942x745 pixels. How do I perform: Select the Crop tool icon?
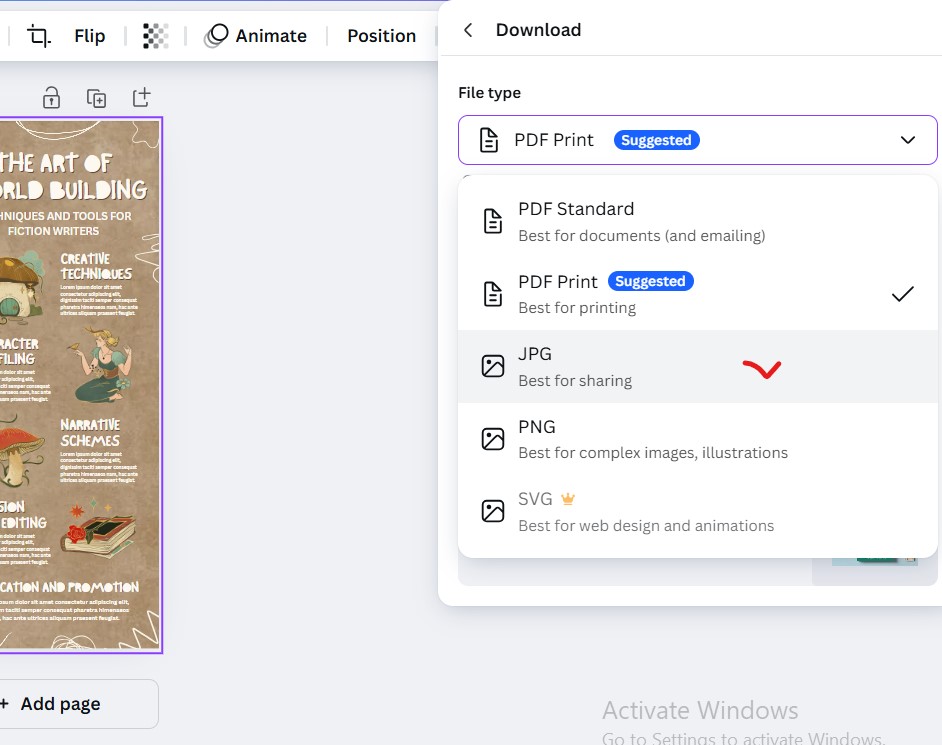tap(39, 36)
